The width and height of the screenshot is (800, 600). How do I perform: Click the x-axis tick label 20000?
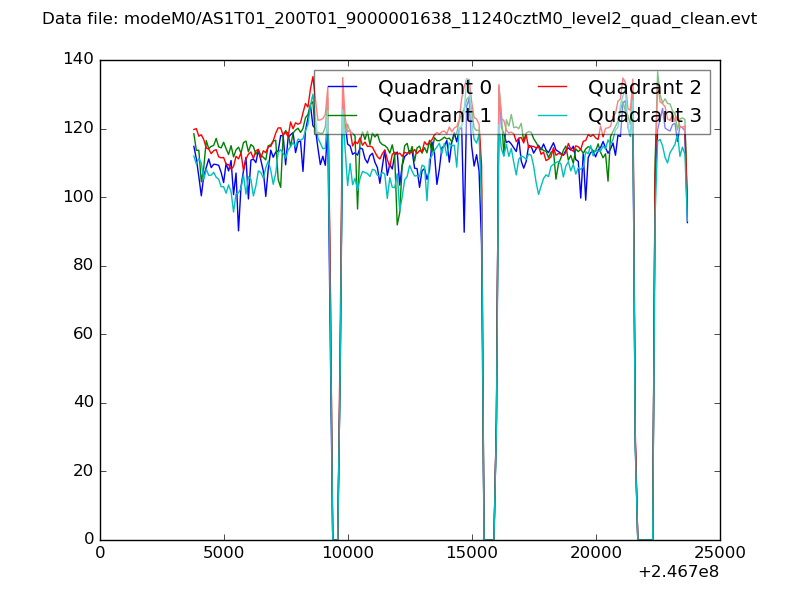pos(596,552)
